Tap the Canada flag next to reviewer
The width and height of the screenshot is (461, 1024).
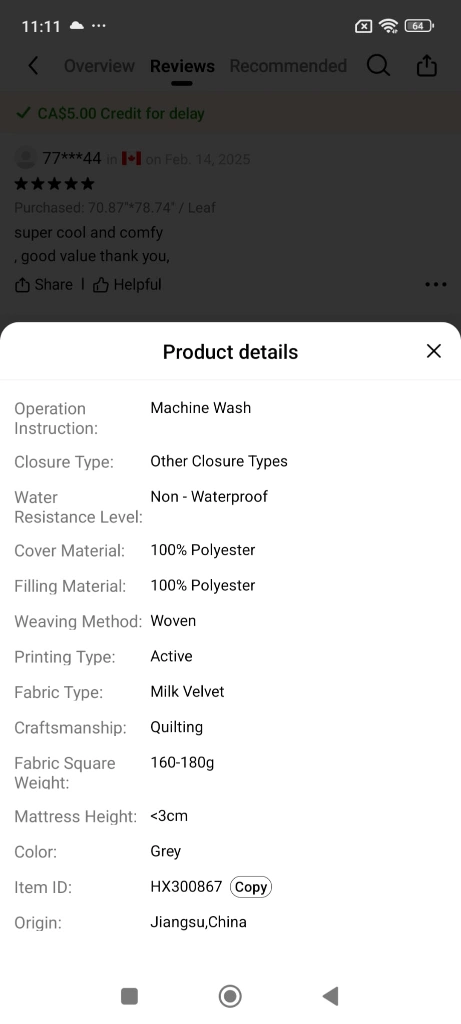[131, 158]
